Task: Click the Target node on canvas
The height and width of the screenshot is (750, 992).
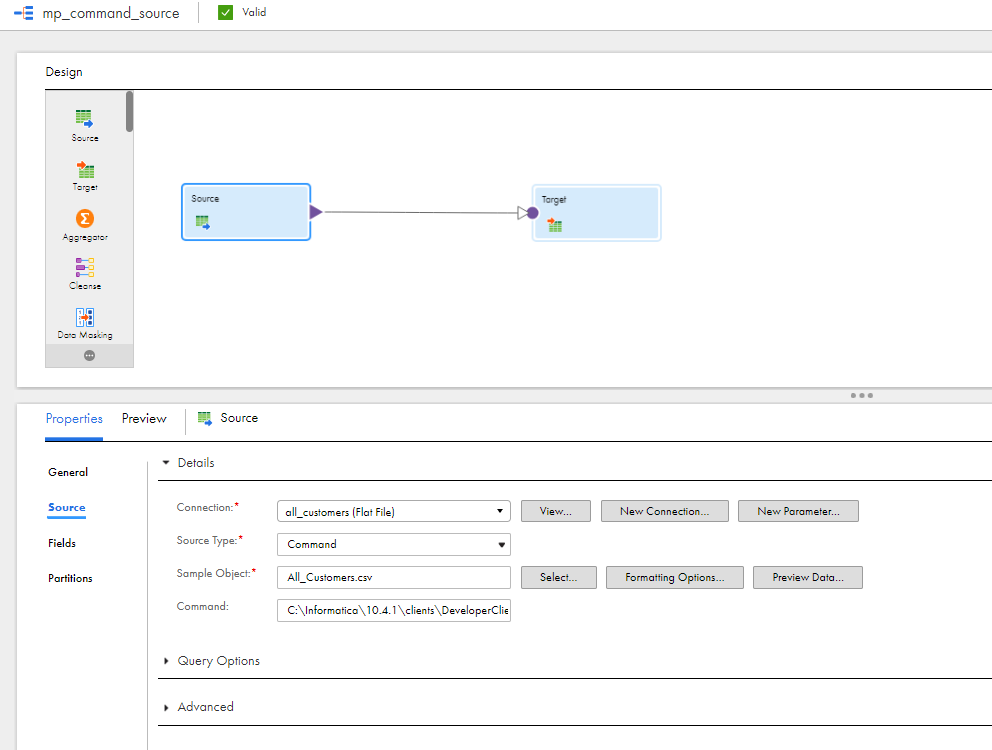Action: tap(597, 213)
